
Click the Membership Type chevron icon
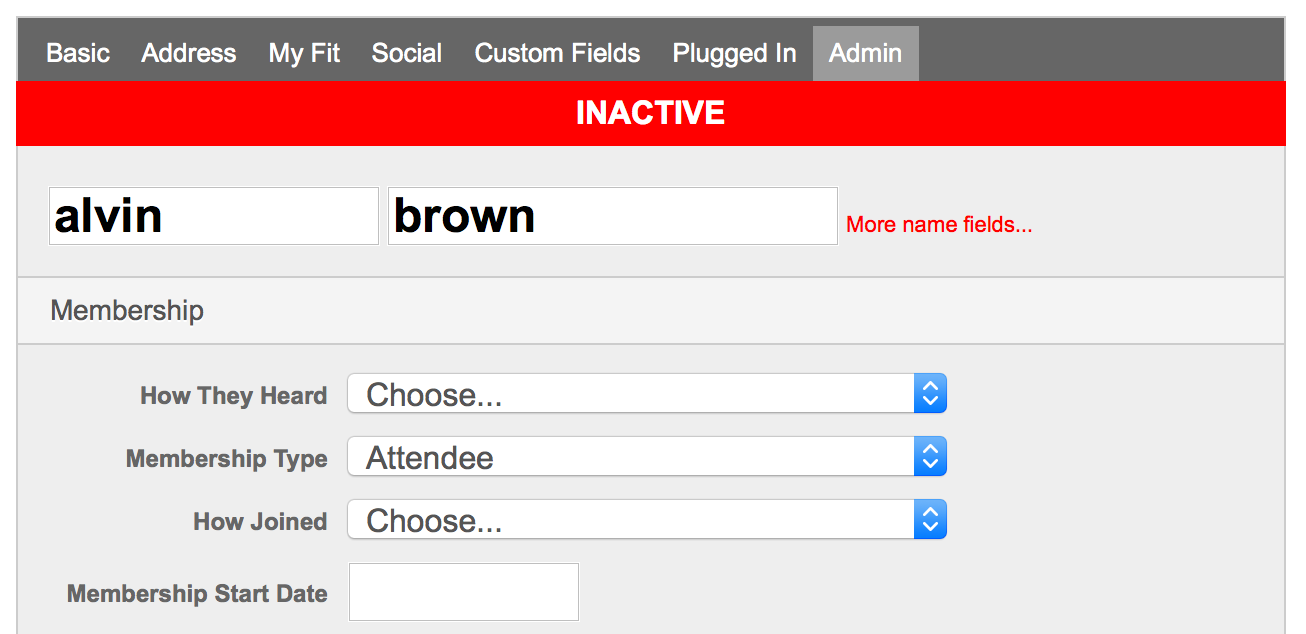929,456
